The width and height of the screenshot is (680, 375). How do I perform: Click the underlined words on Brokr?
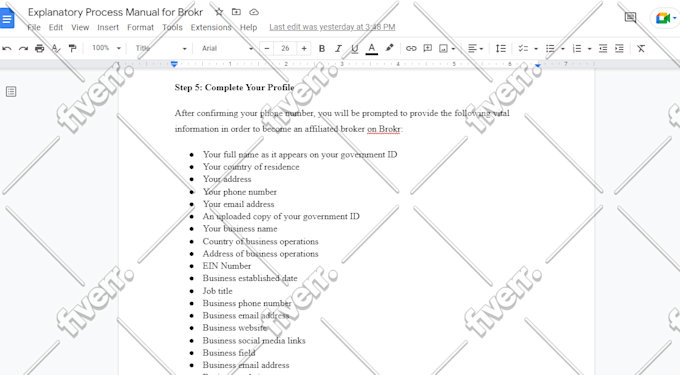point(384,129)
